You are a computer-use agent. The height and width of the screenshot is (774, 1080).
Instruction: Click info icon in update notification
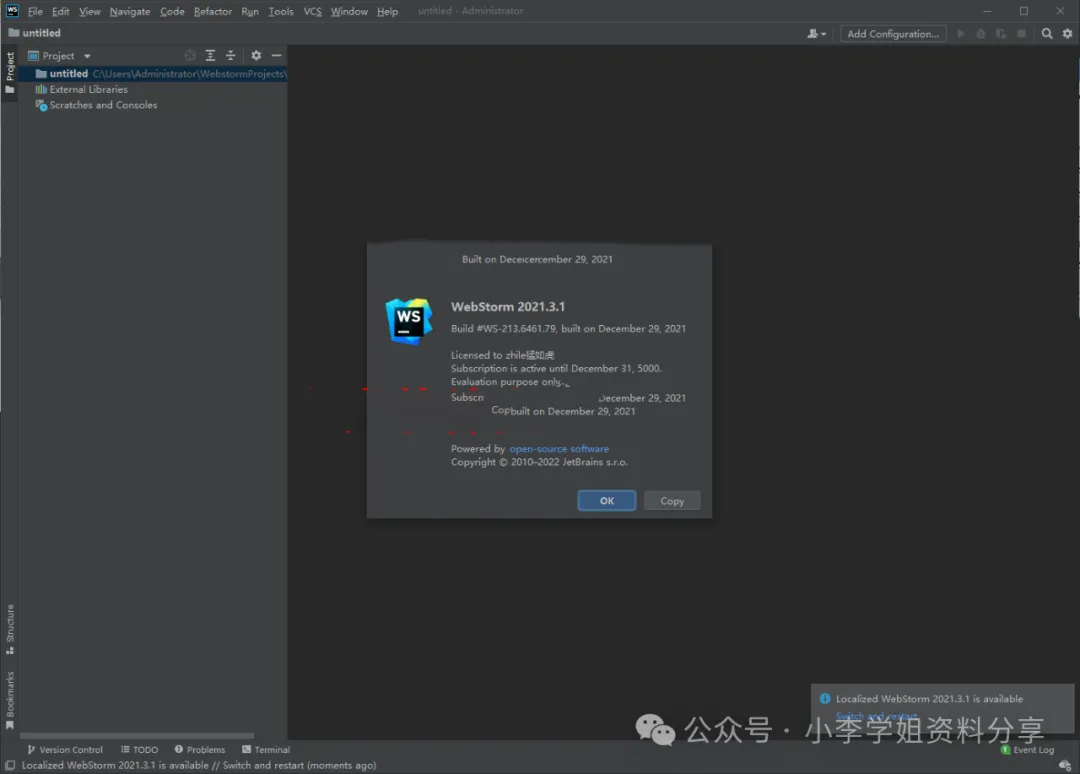point(824,698)
